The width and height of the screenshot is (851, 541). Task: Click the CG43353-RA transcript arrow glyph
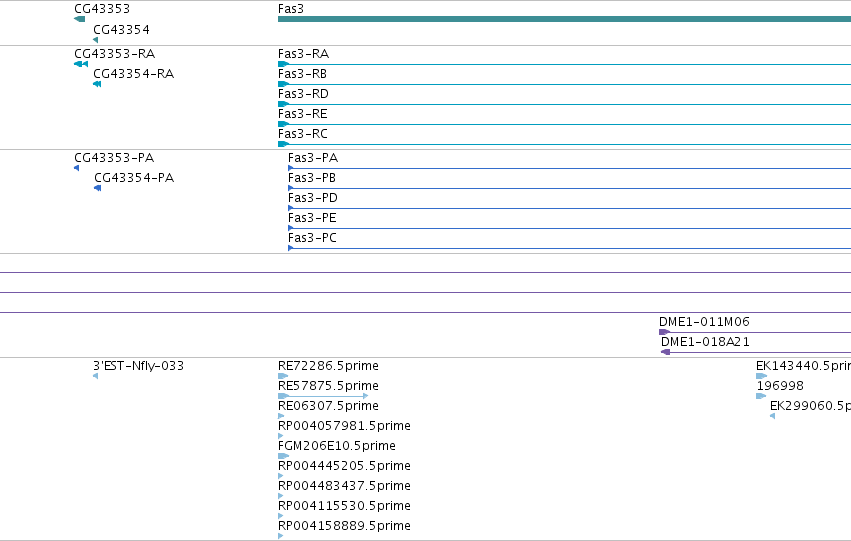[x=81, y=64]
